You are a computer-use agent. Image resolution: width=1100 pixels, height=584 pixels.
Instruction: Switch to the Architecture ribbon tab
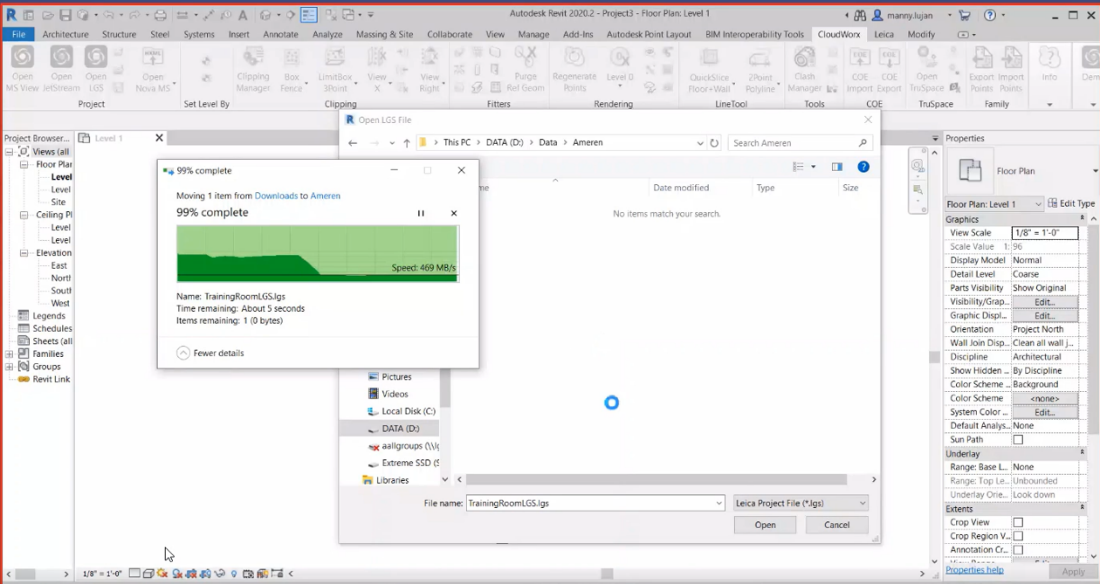pyautogui.click(x=65, y=34)
